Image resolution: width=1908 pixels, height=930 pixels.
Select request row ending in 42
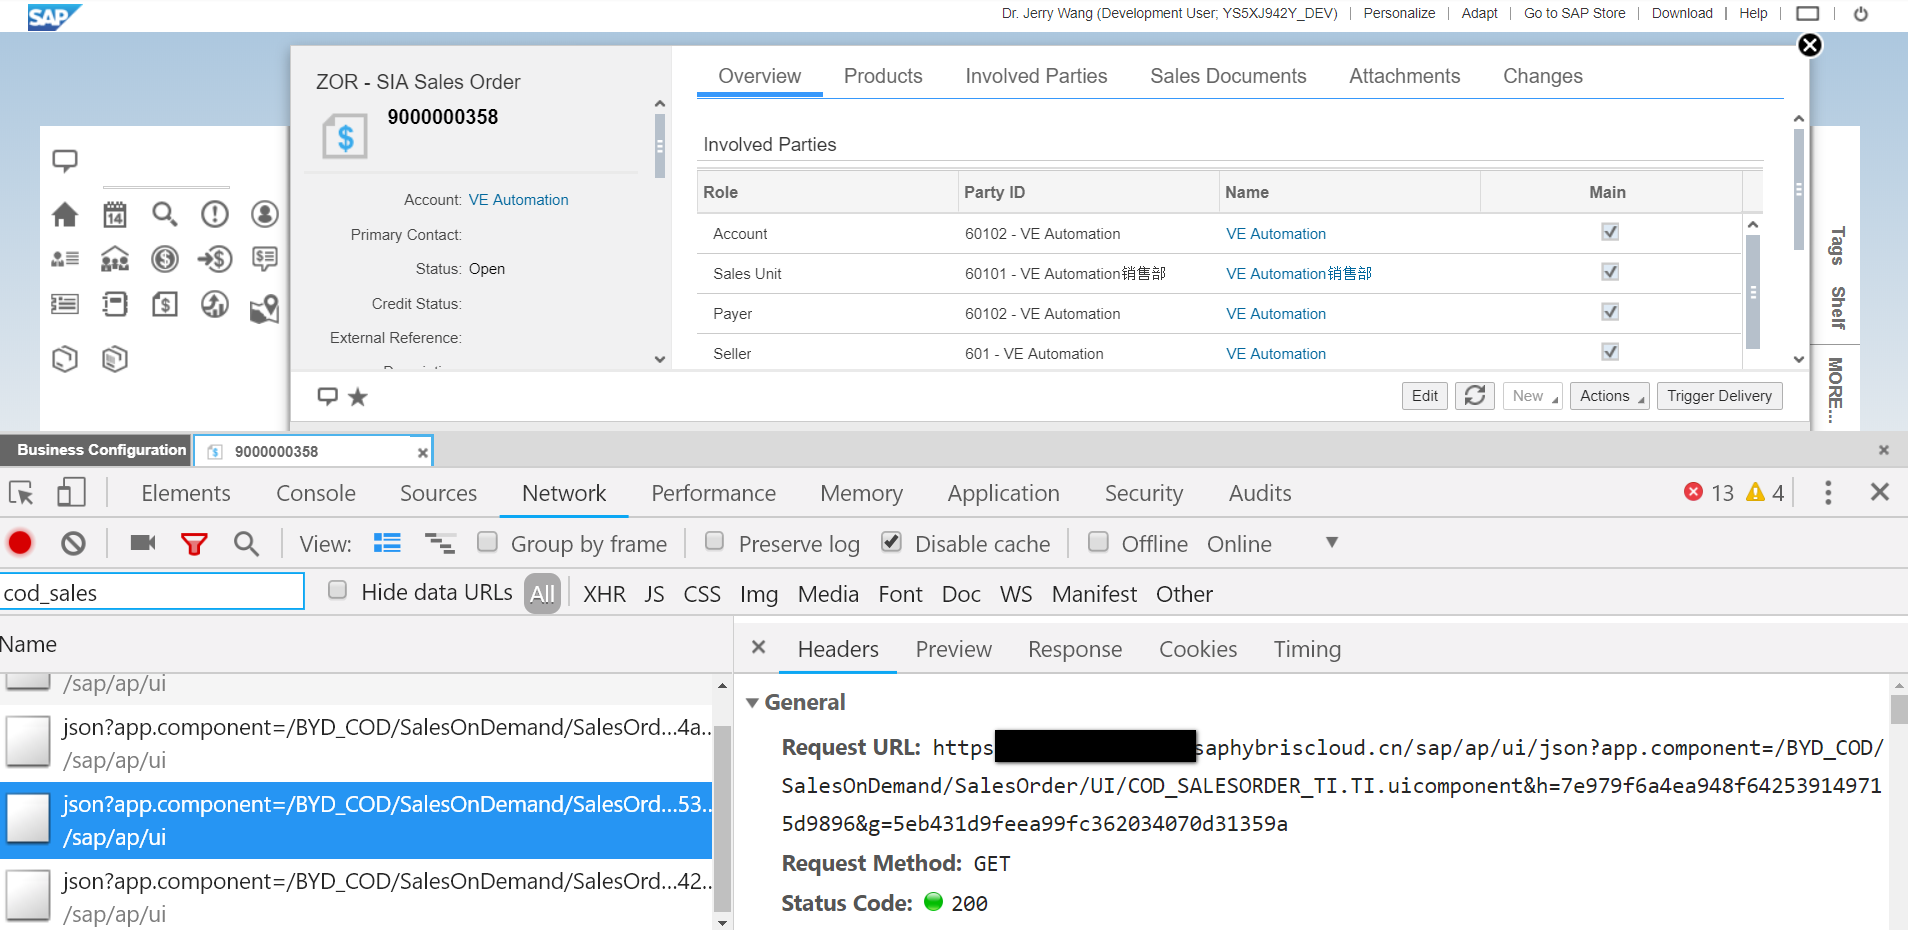(356, 897)
